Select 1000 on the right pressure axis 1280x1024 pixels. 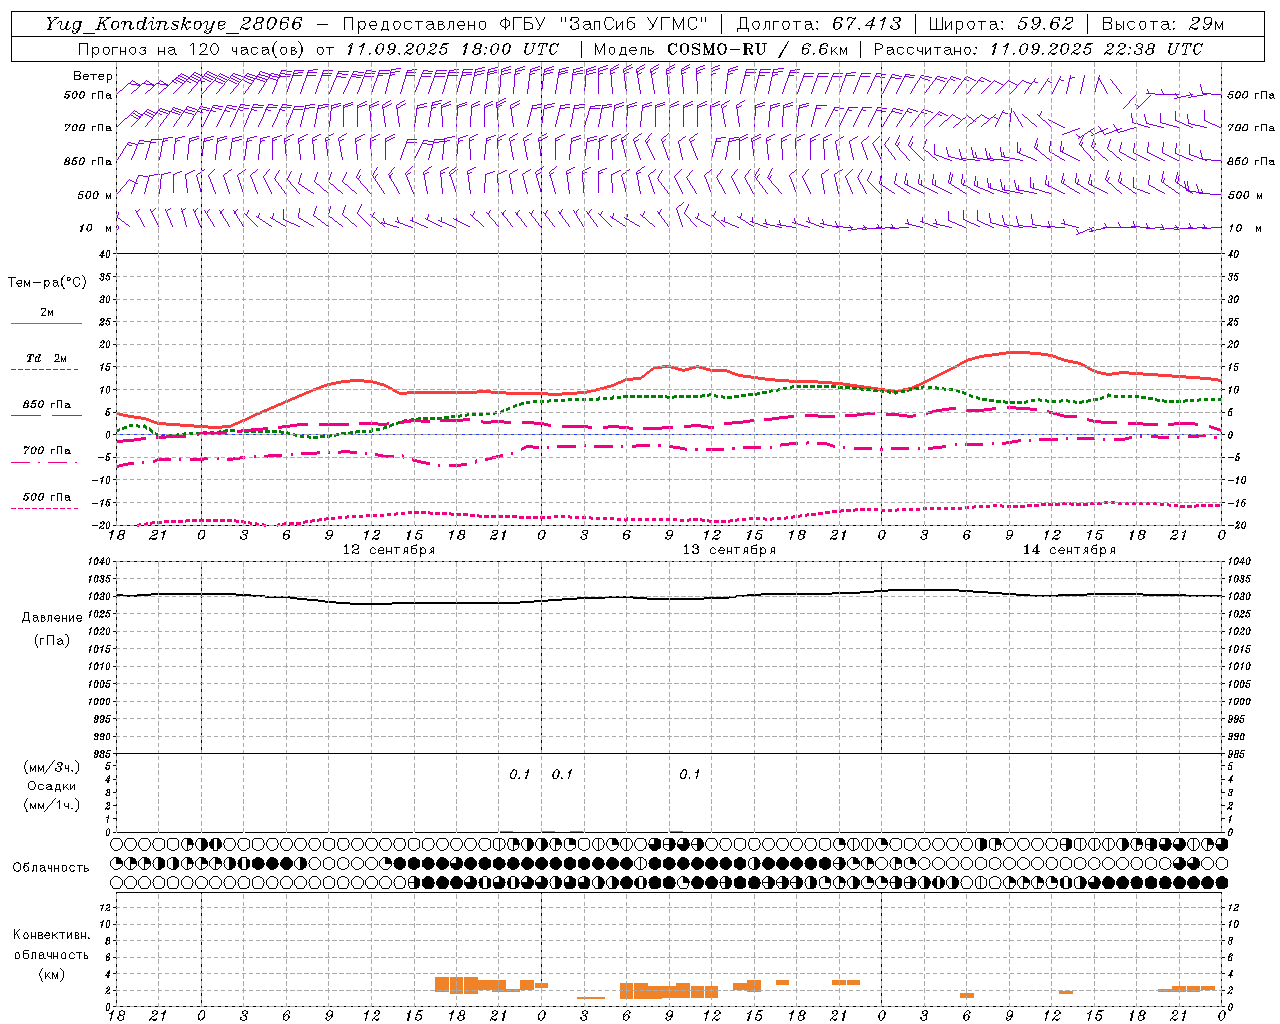click(x=1238, y=701)
